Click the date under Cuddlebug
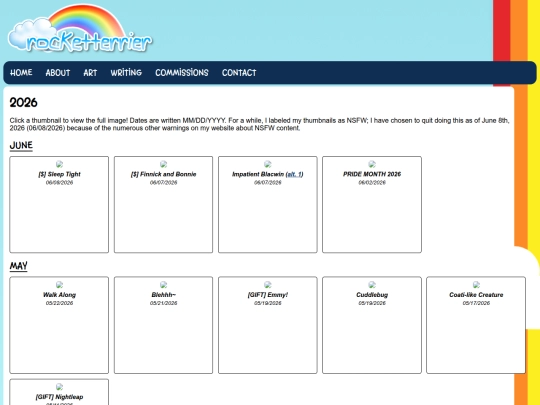Image resolution: width=540 pixels, height=405 pixels. click(x=372, y=303)
